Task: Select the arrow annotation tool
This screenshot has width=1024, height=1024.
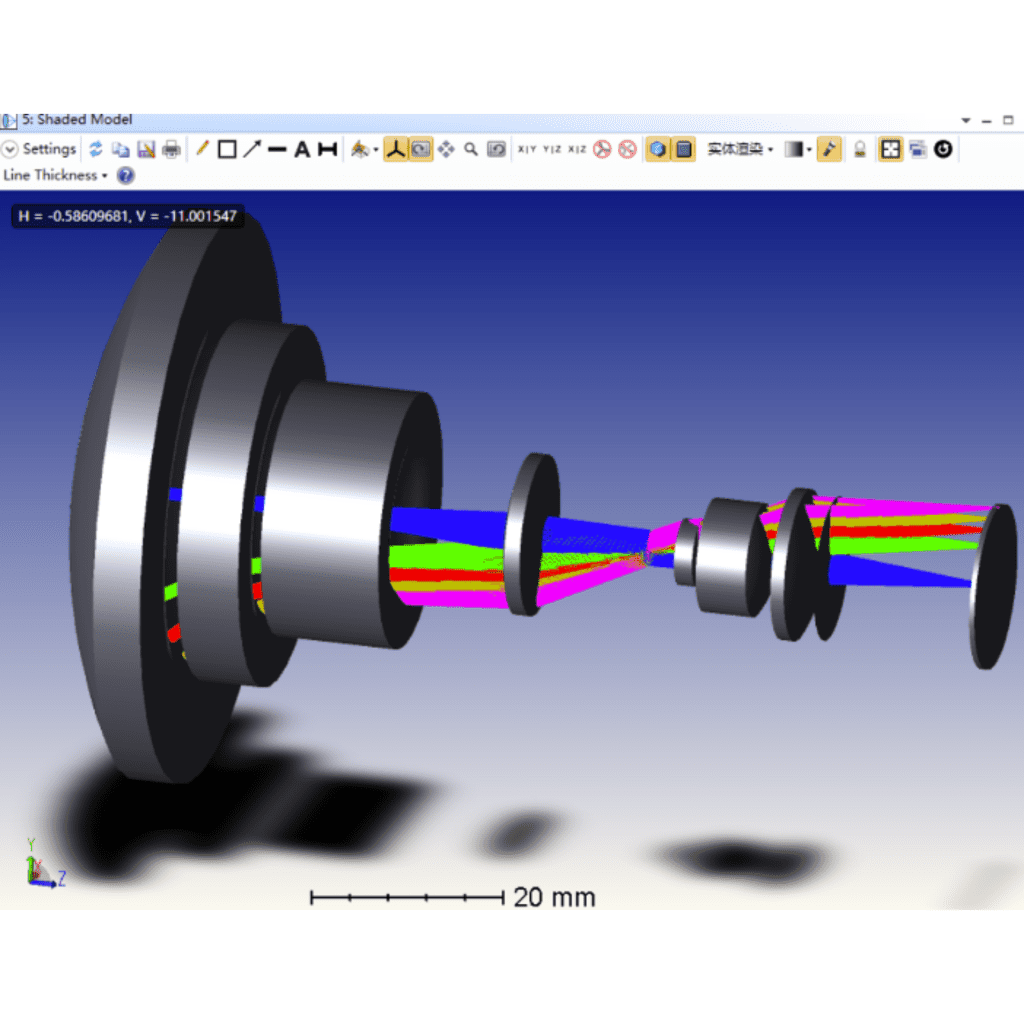Action: (252, 150)
